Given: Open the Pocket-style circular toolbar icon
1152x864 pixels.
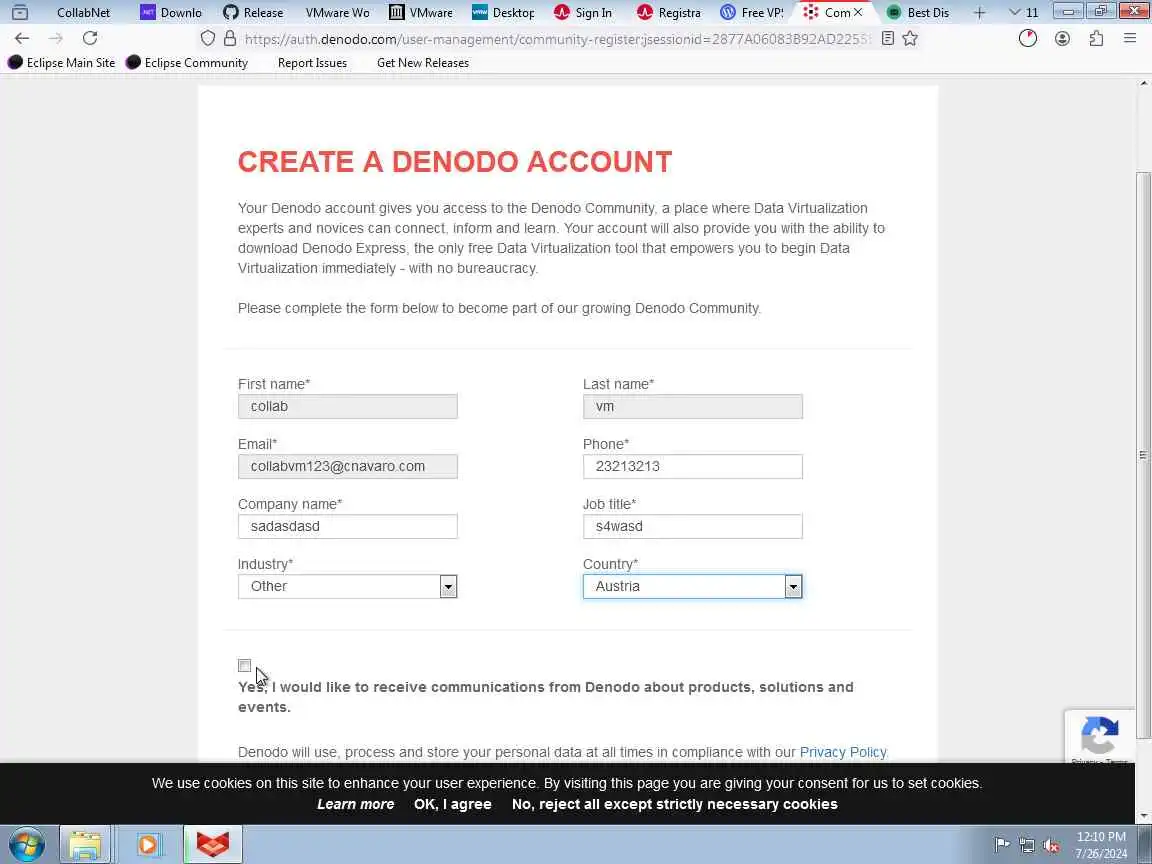Looking at the screenshot, I should 1028,38.
